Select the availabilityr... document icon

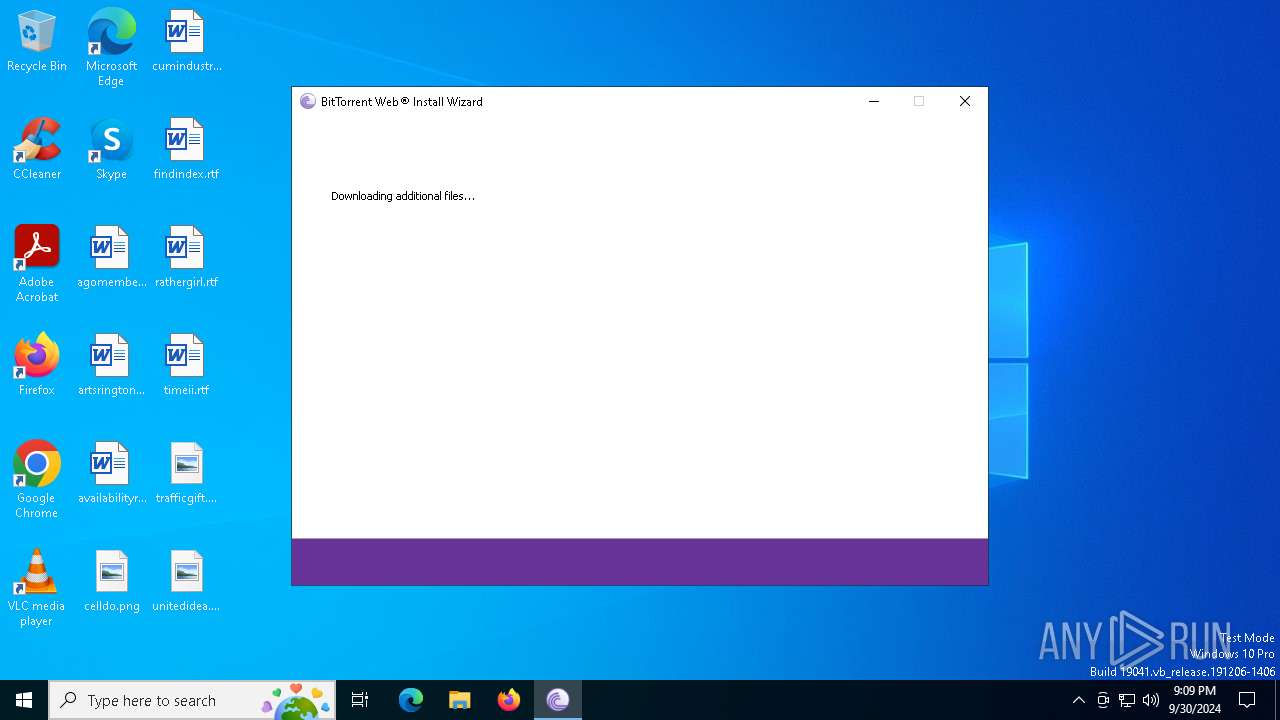[111, 473]
